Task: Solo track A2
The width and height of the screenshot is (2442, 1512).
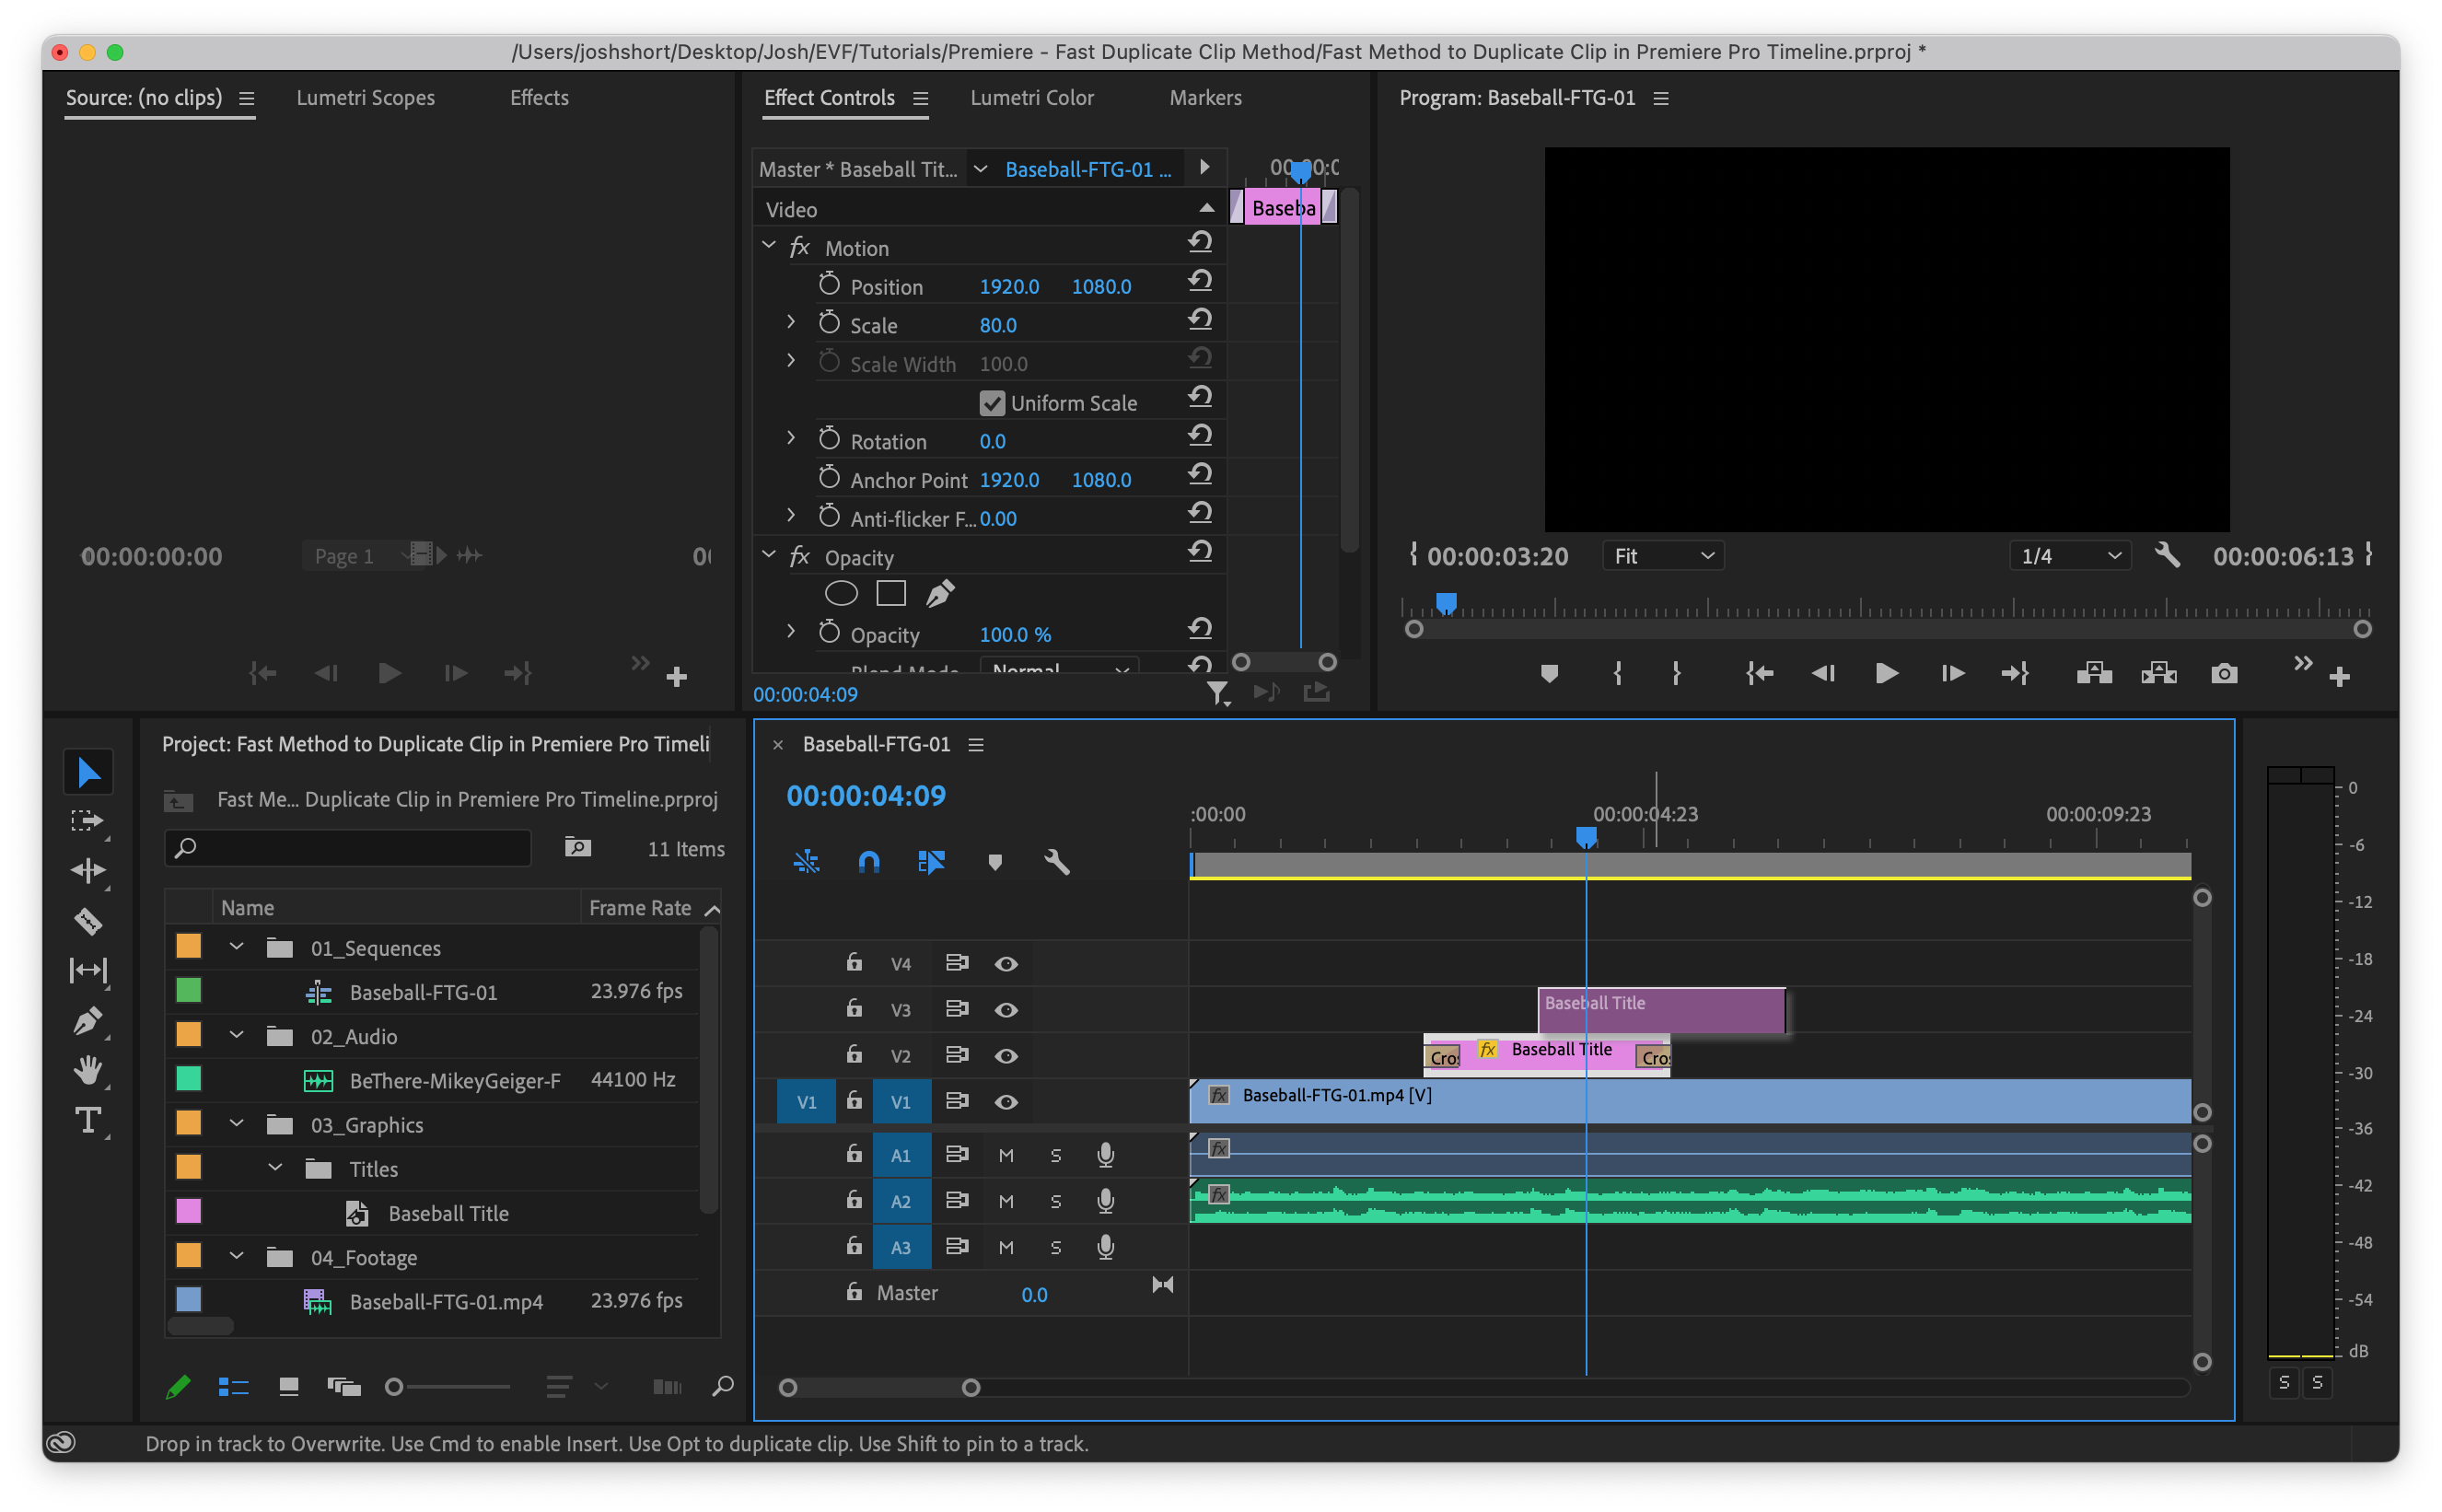Action: pyautogui.click(x=1056, y=1202)
